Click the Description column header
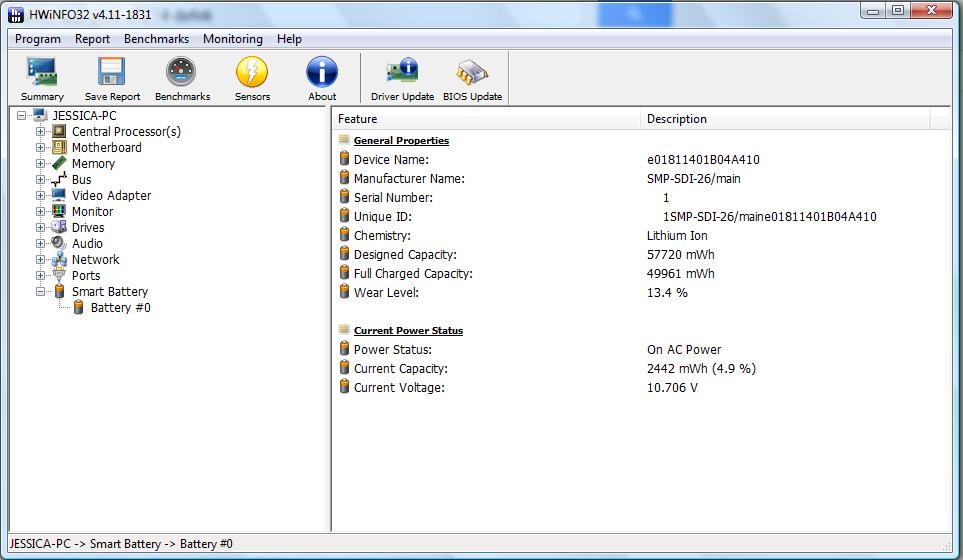Viewport: 963px width, 560px height. (x=786, y=119)
